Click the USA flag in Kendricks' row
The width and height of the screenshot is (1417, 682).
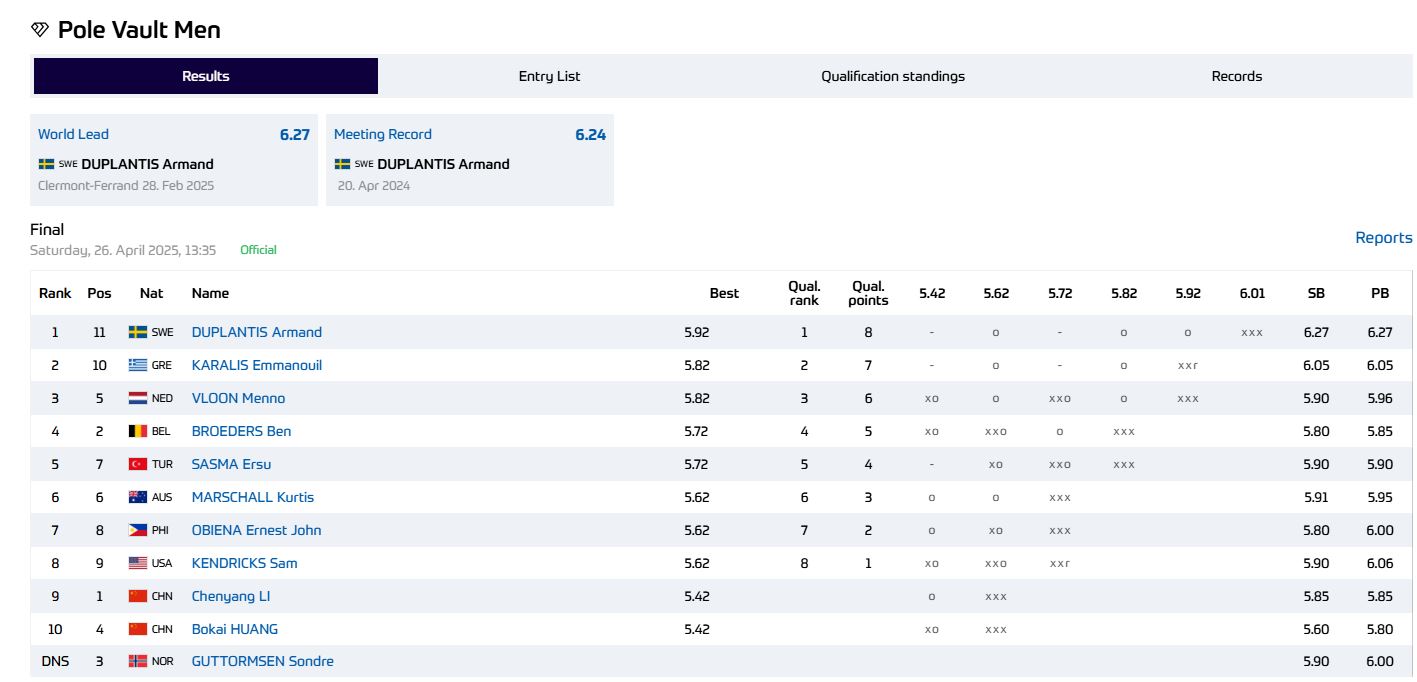coord(138,564)
